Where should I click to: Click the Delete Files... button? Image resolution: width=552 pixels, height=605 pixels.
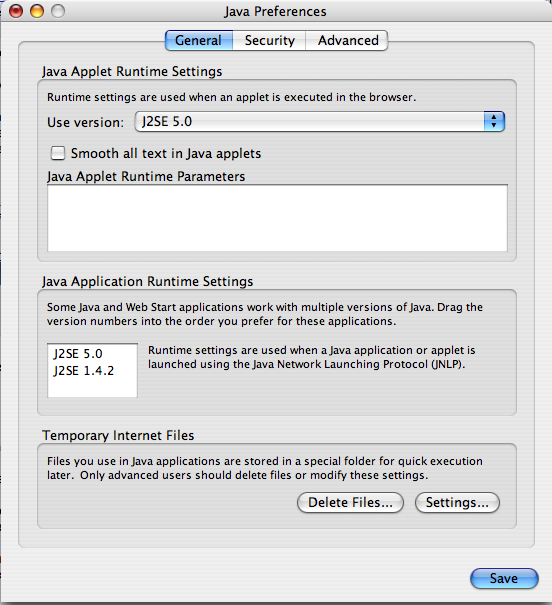pyautogui.click(x=350, y=502)
